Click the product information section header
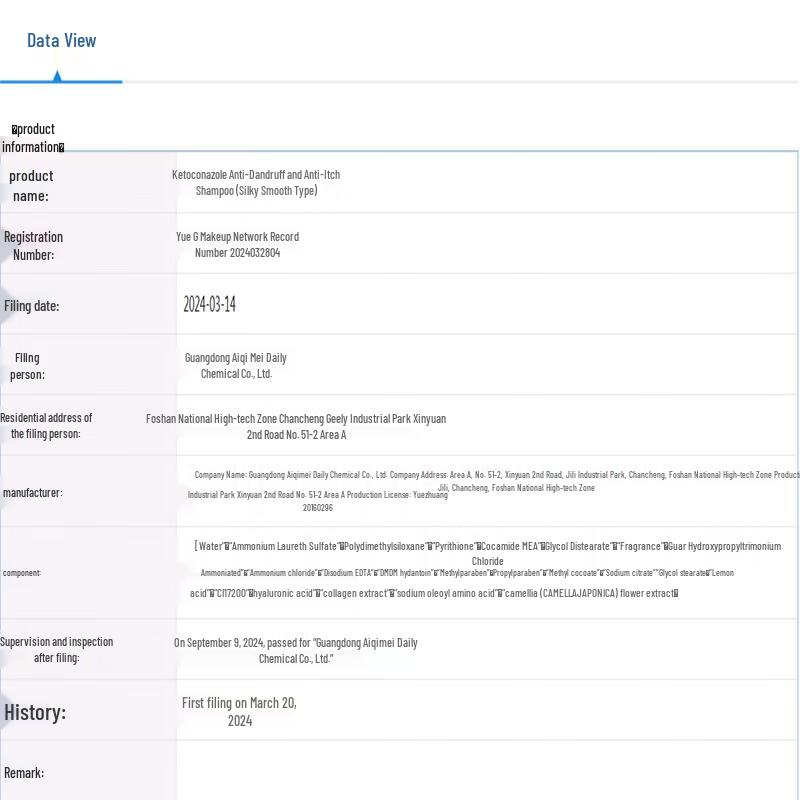The height and width of the screenshot is (800, 800). point(33,138)
